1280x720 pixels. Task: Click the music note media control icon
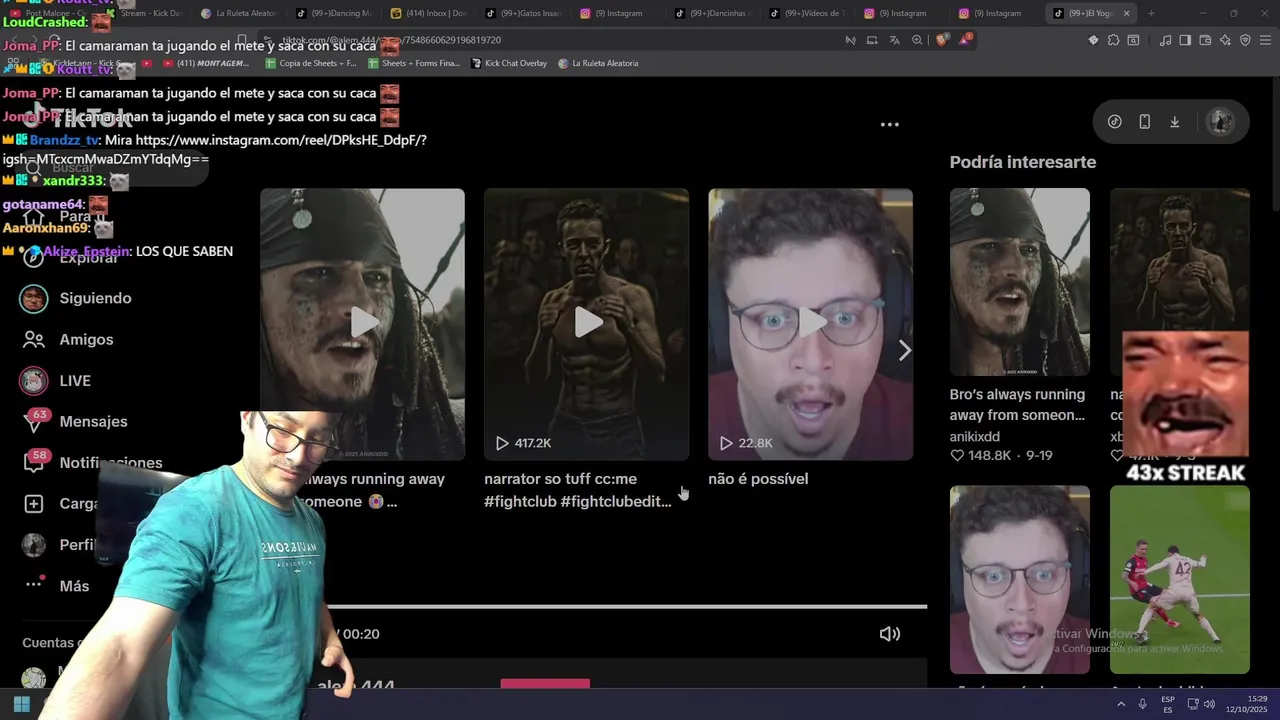(1165, 40)
